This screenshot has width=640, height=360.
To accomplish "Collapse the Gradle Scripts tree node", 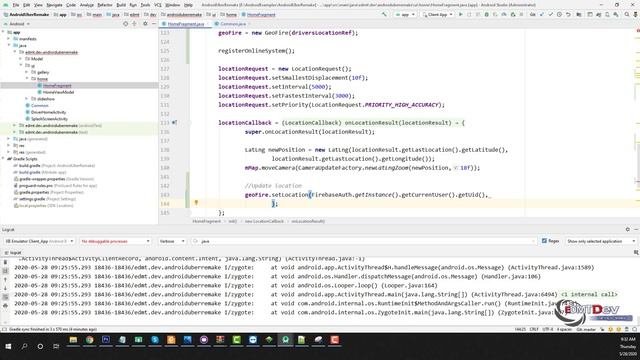I will [x=3, y=159].
